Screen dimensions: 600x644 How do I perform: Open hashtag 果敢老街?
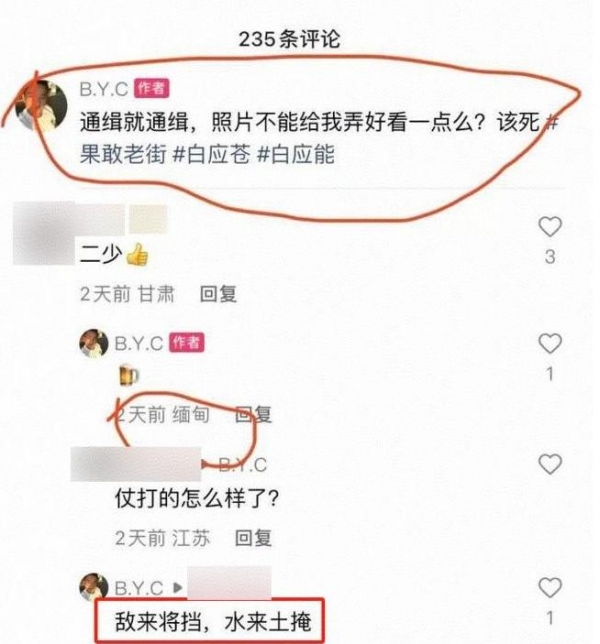(123, 154)
